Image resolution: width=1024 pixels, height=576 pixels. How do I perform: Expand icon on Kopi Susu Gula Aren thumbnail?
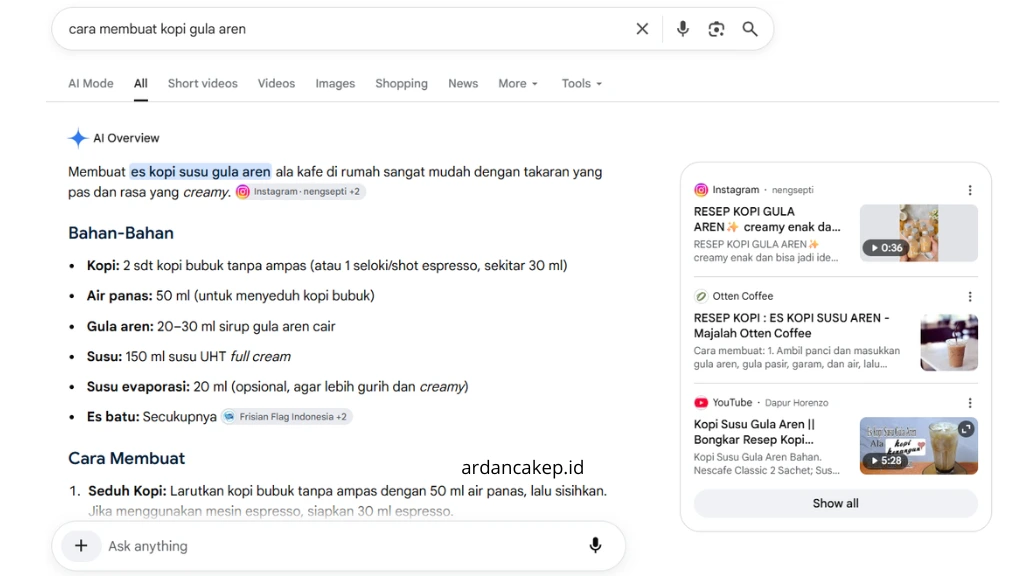point(966,428)
